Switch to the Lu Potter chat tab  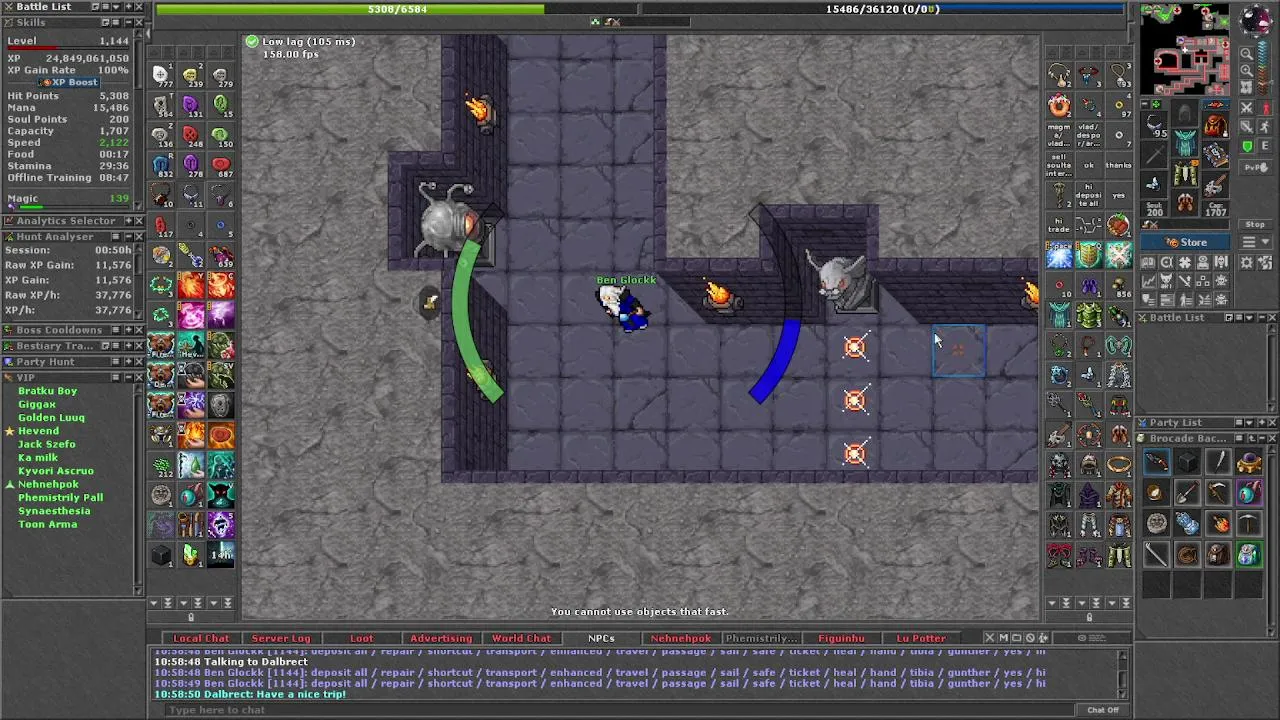point(921,638)
